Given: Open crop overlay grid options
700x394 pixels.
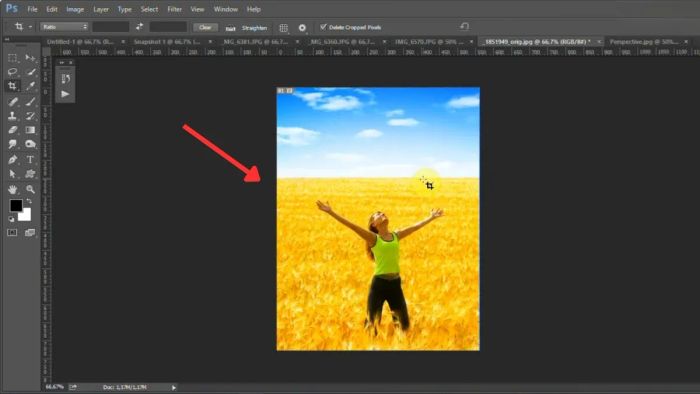Looking at the screenshot, I should pos(283,28).
